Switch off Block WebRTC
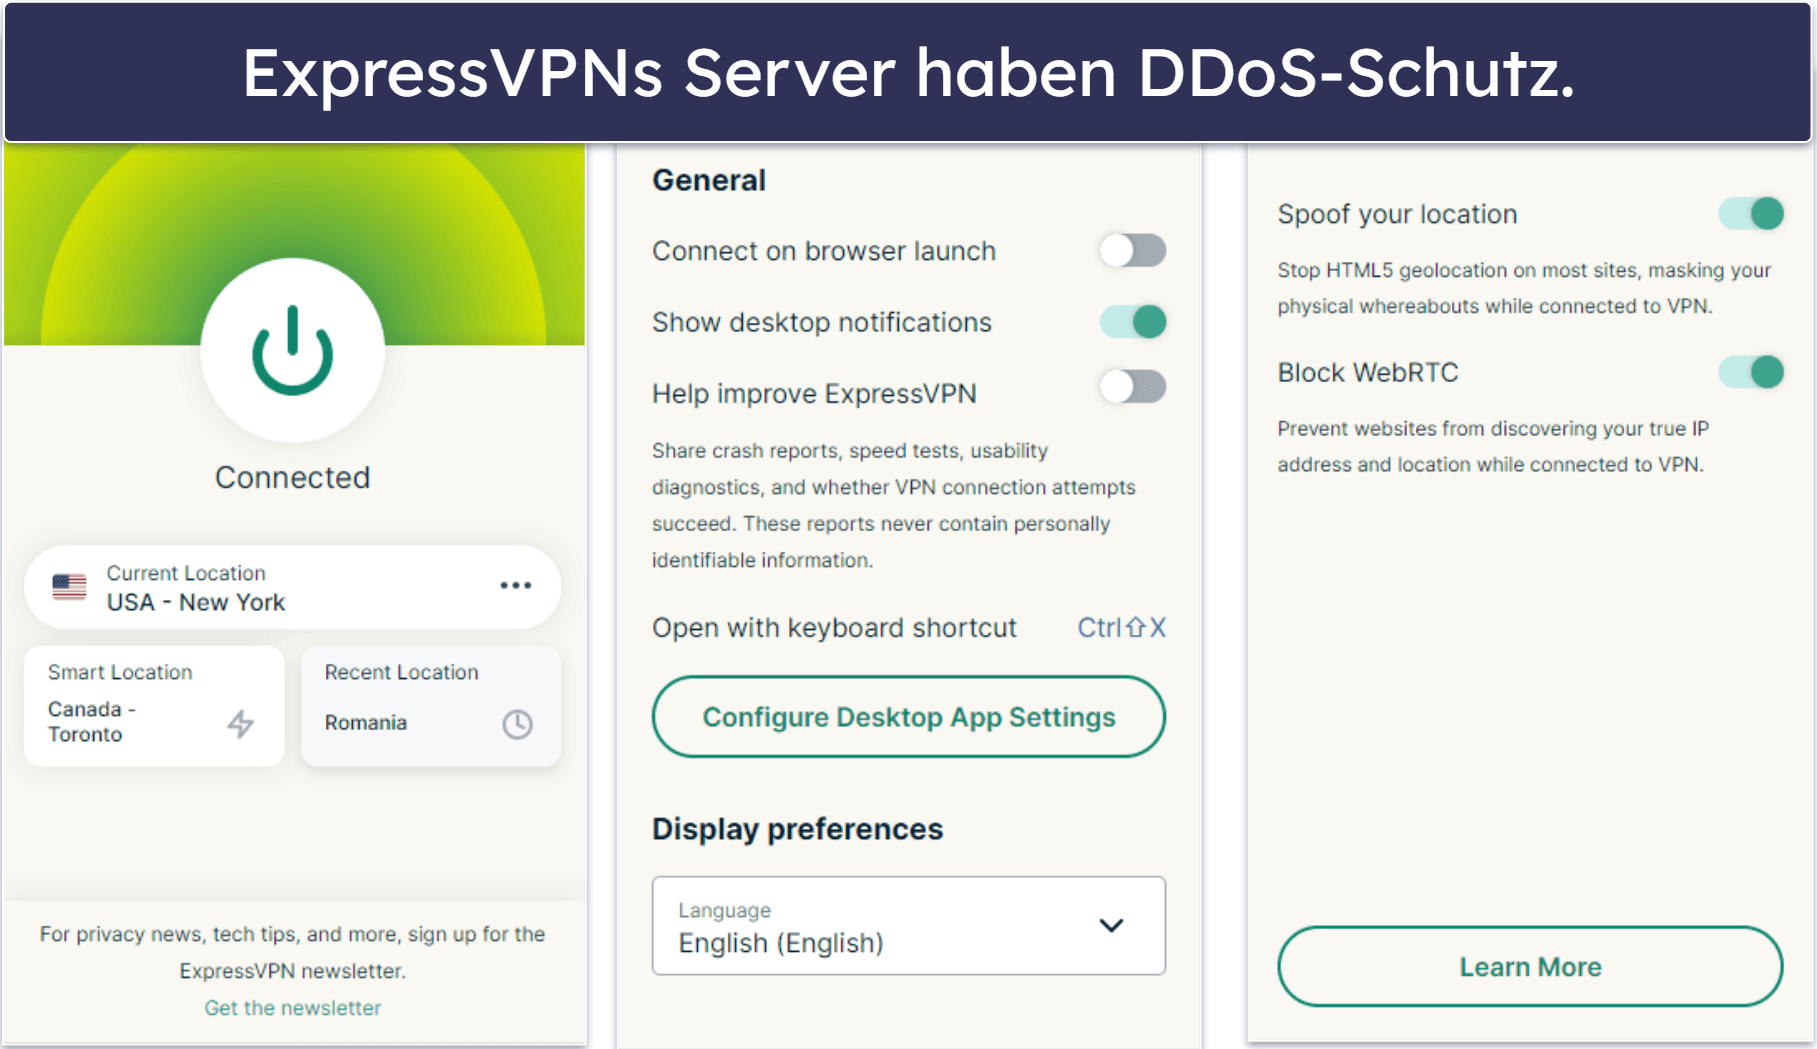The width and height of the screenshot is (1817, 1049). 1751,372
